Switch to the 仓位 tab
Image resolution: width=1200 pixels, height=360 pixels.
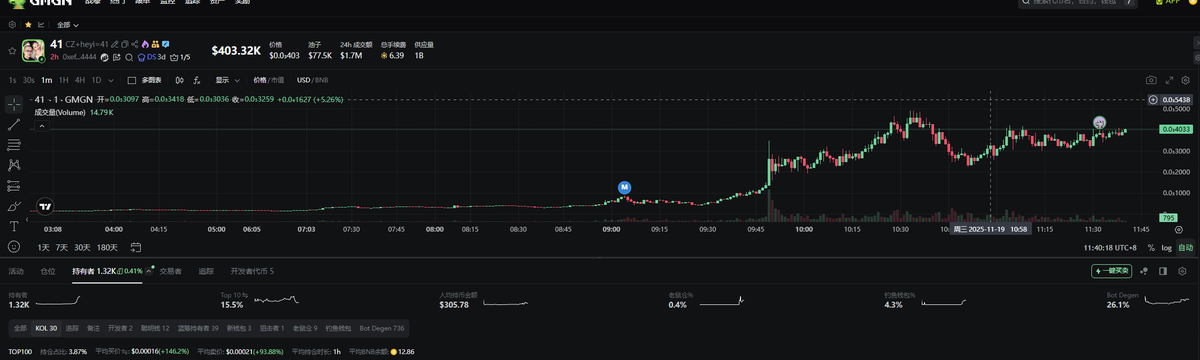(47, 271)
